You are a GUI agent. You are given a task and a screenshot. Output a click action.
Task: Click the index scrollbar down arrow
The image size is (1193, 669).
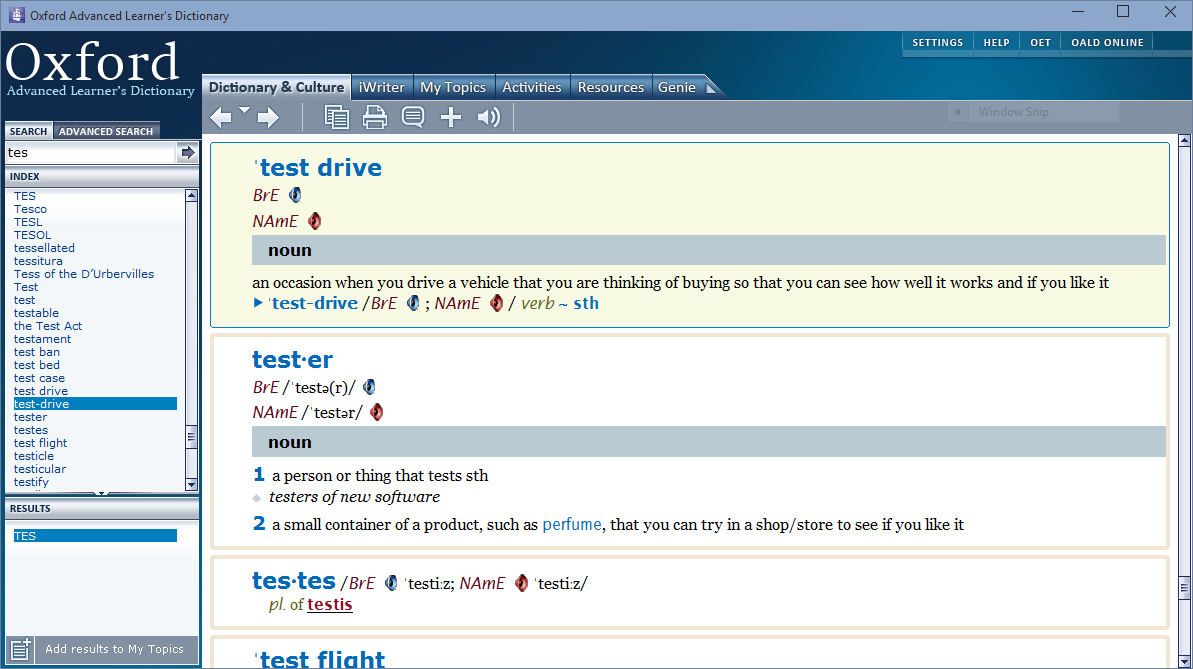191,484
